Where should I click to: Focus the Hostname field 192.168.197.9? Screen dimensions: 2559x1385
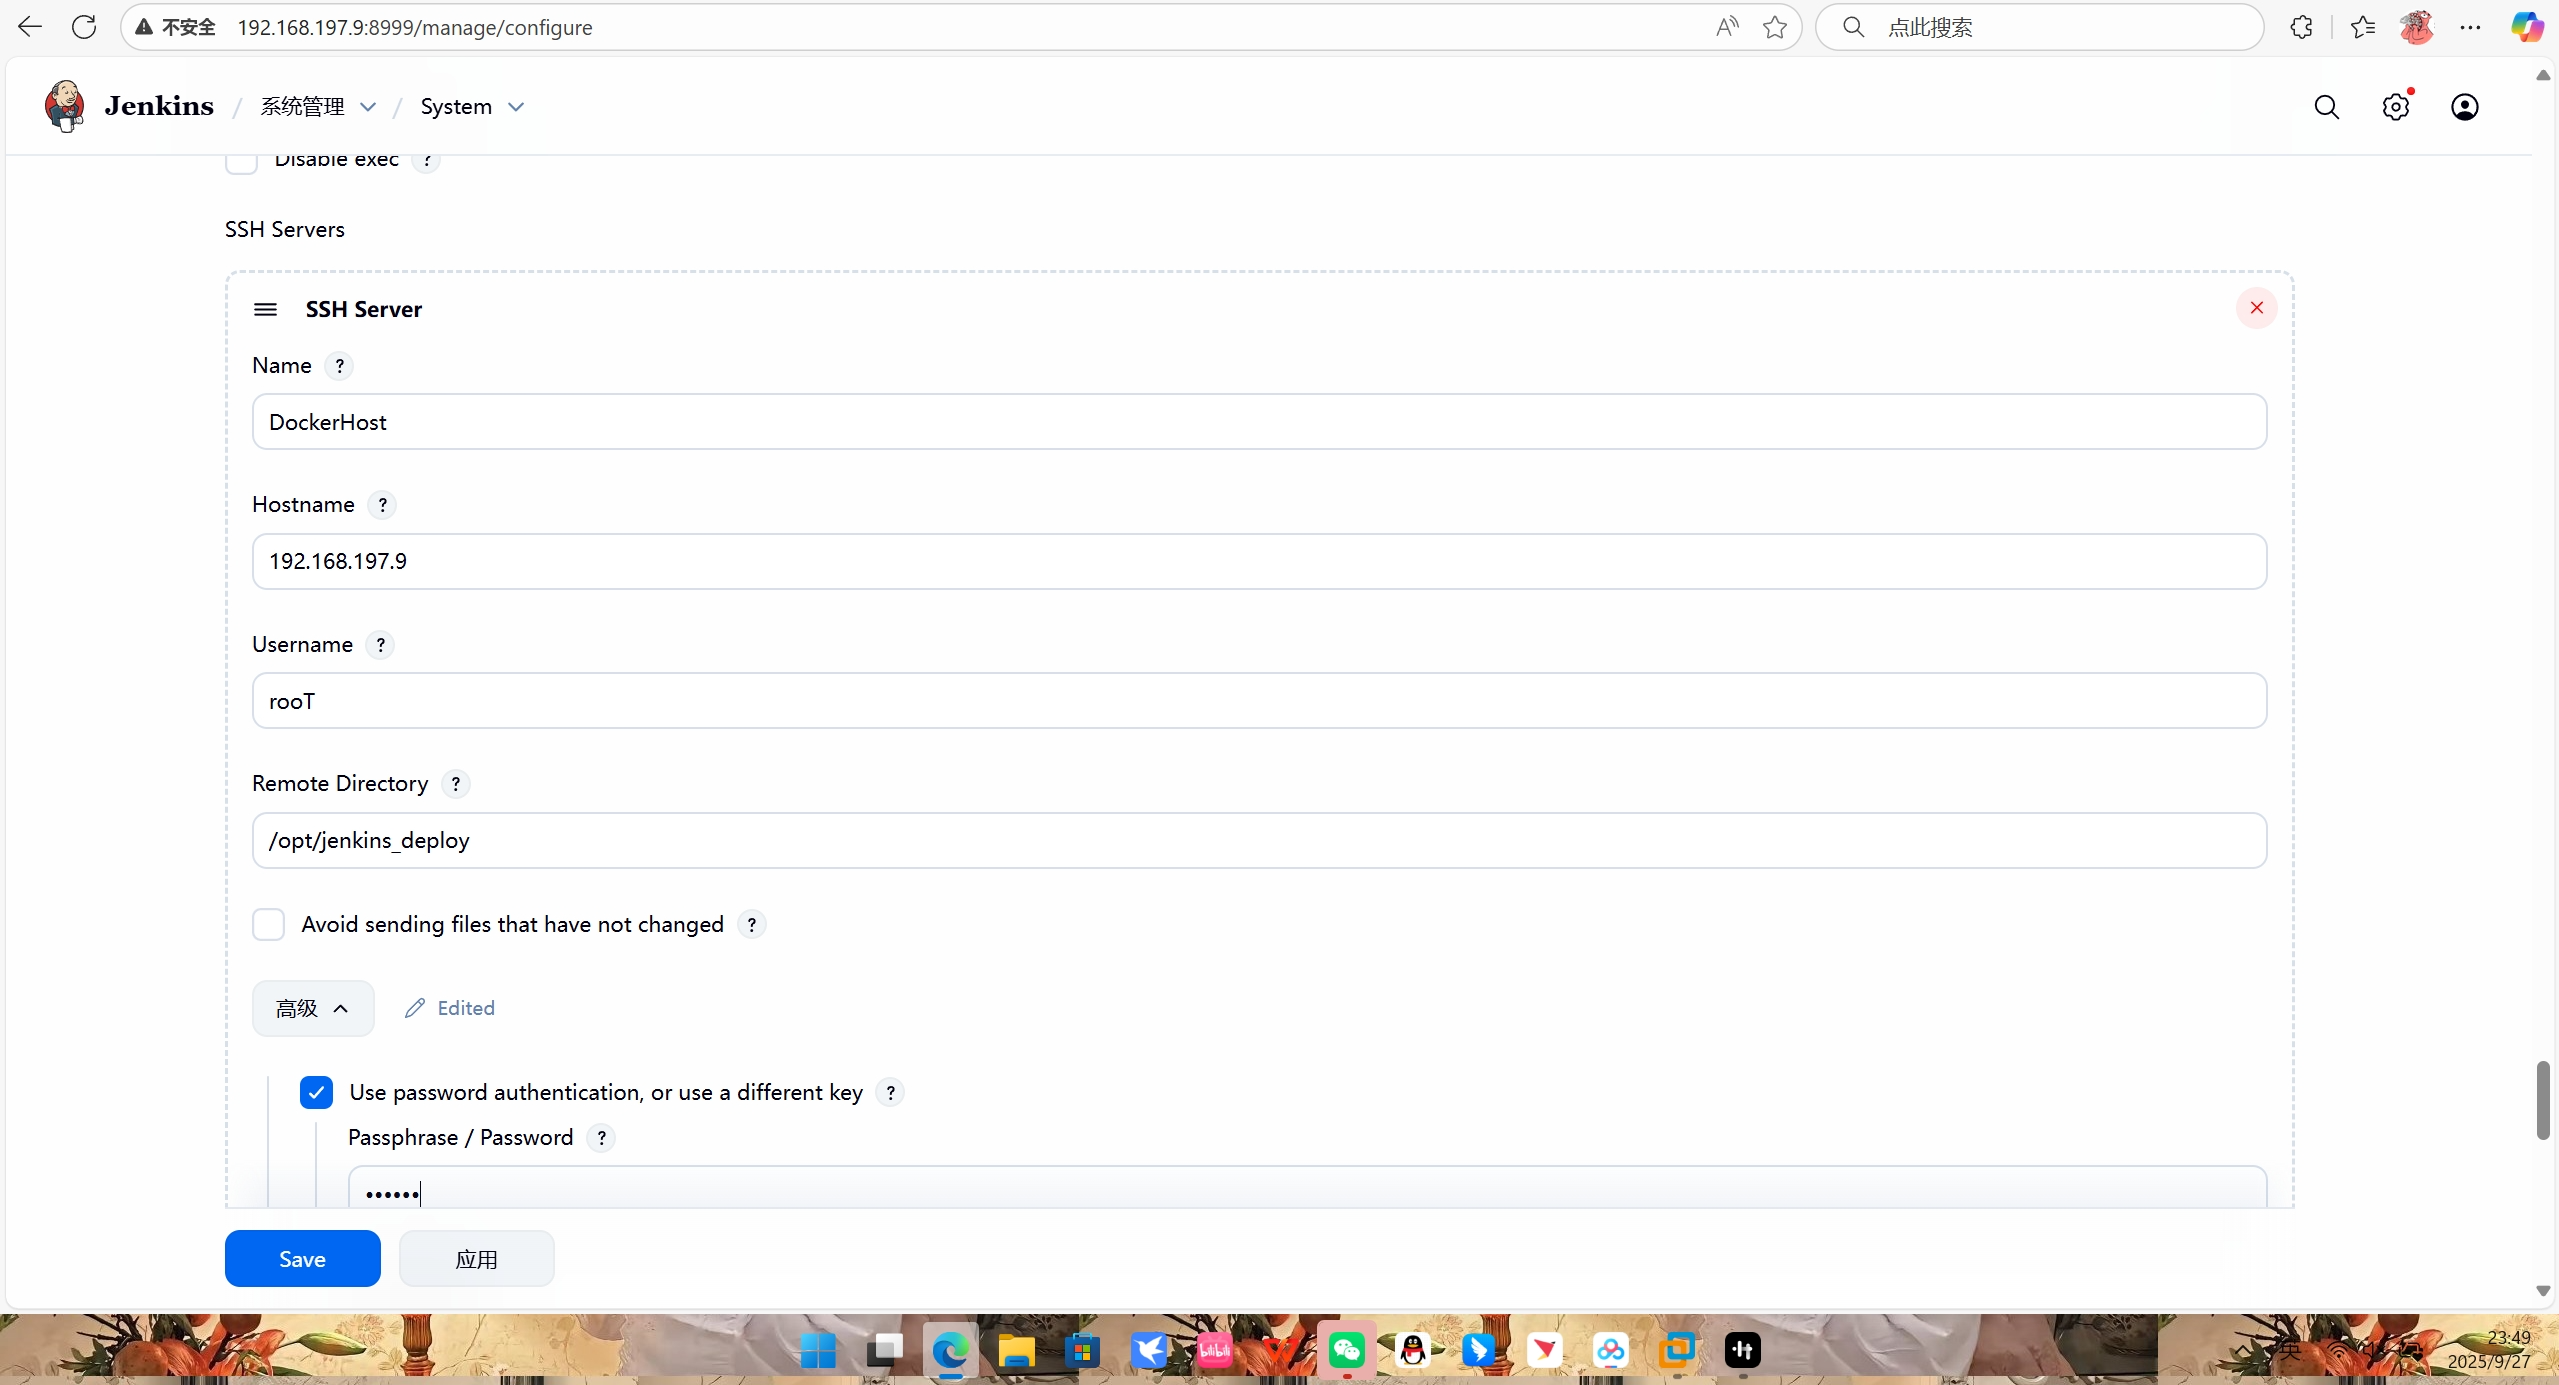click(x=1259, y=561)
